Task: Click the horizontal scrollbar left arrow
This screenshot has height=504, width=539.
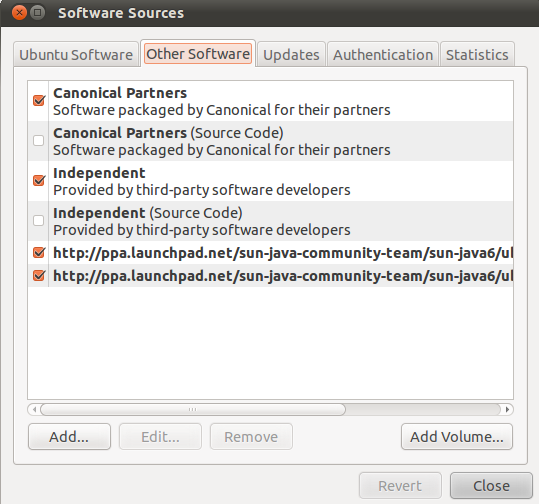Action: pyautogui.click(x=34, y=409)
